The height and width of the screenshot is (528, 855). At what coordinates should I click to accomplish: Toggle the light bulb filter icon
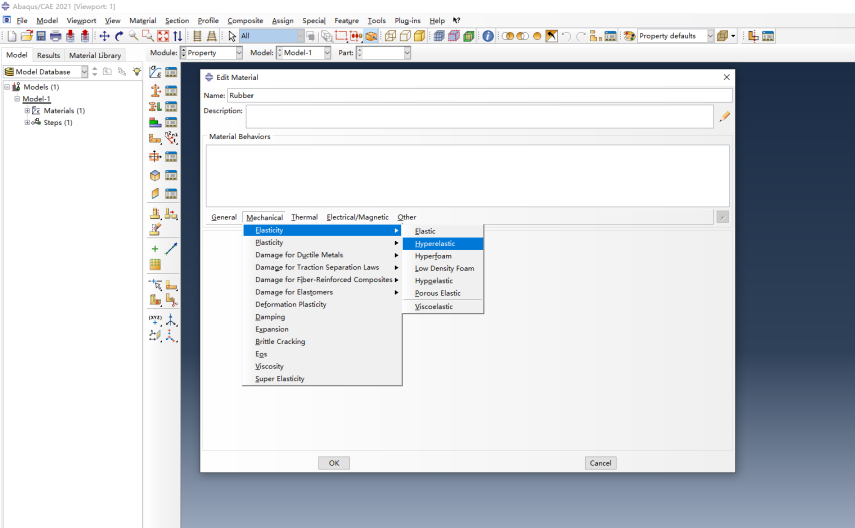point(136,71)
